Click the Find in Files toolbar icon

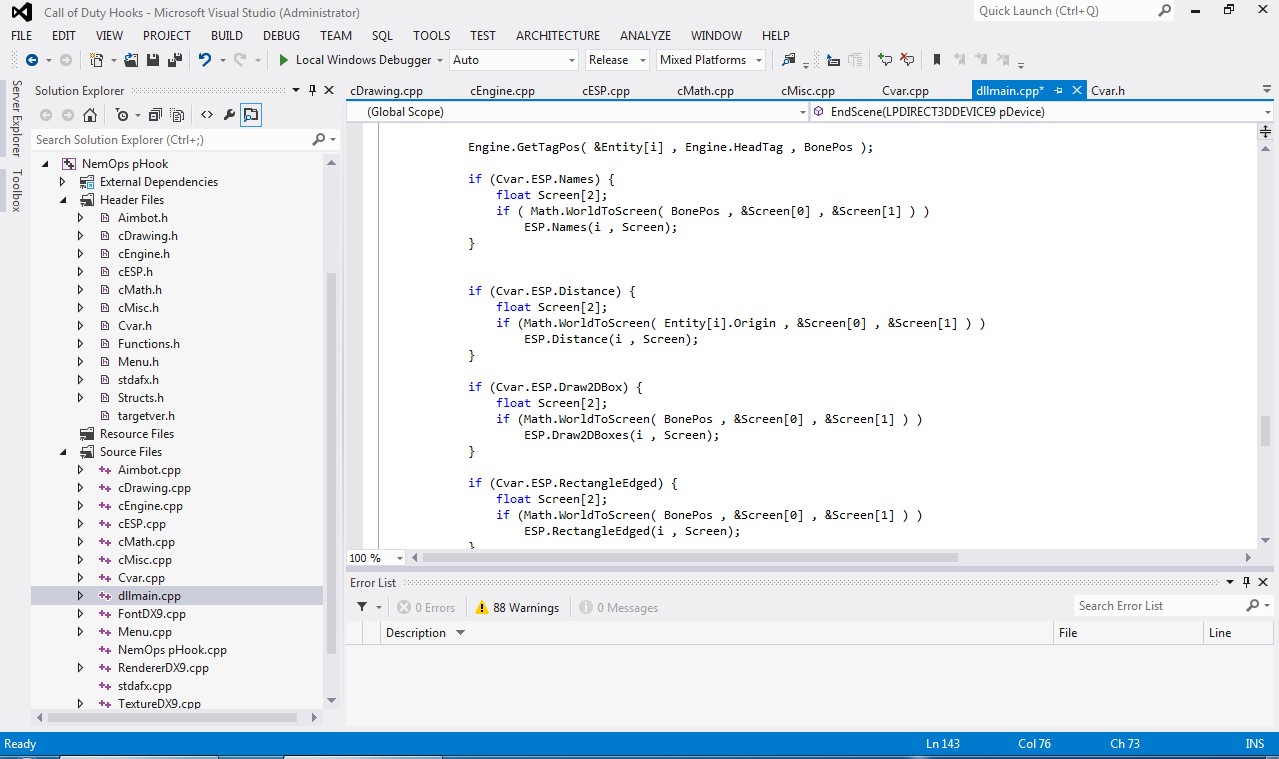coord(789,60)
